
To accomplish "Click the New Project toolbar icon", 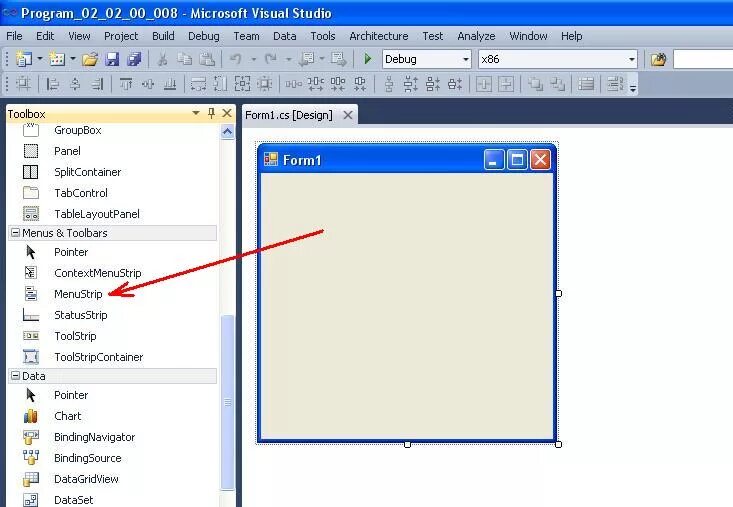I will [23, 59].
